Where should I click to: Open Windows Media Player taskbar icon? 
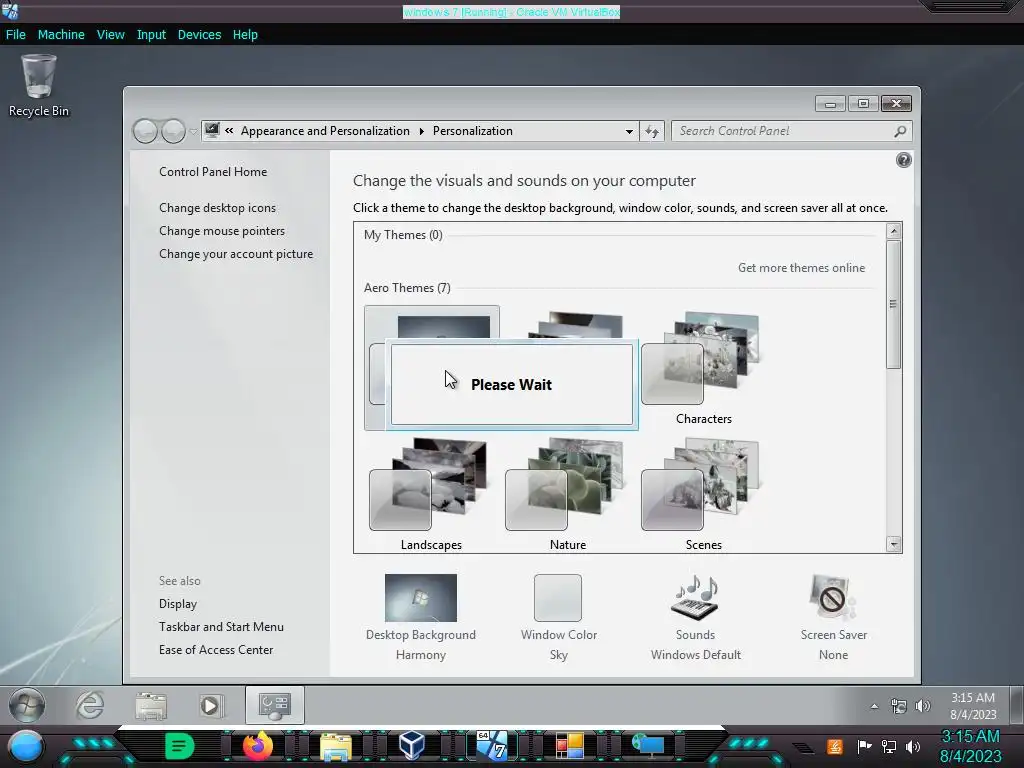211,706
